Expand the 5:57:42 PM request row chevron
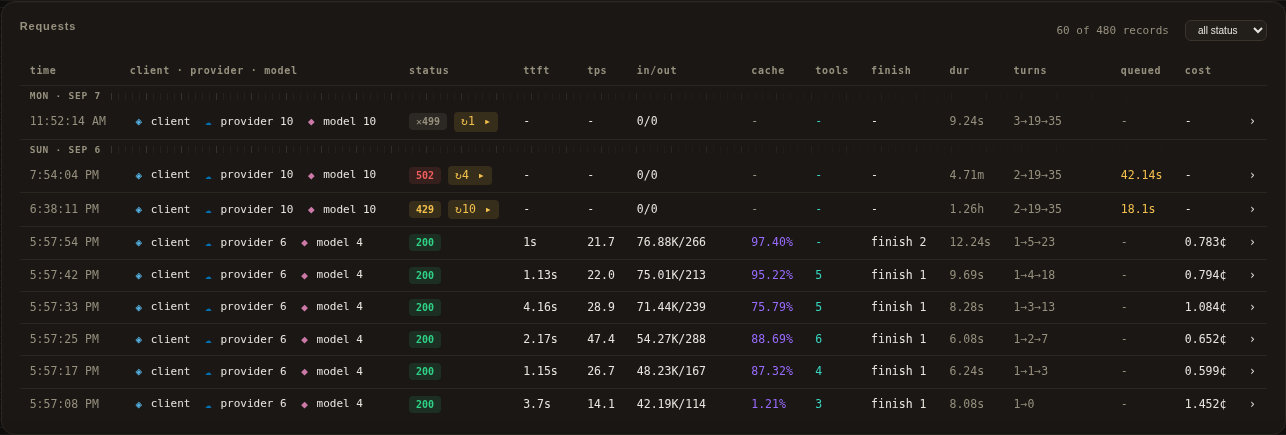Image resolution: width=1286 pixels, height=435 pixels. point(1252,275)
